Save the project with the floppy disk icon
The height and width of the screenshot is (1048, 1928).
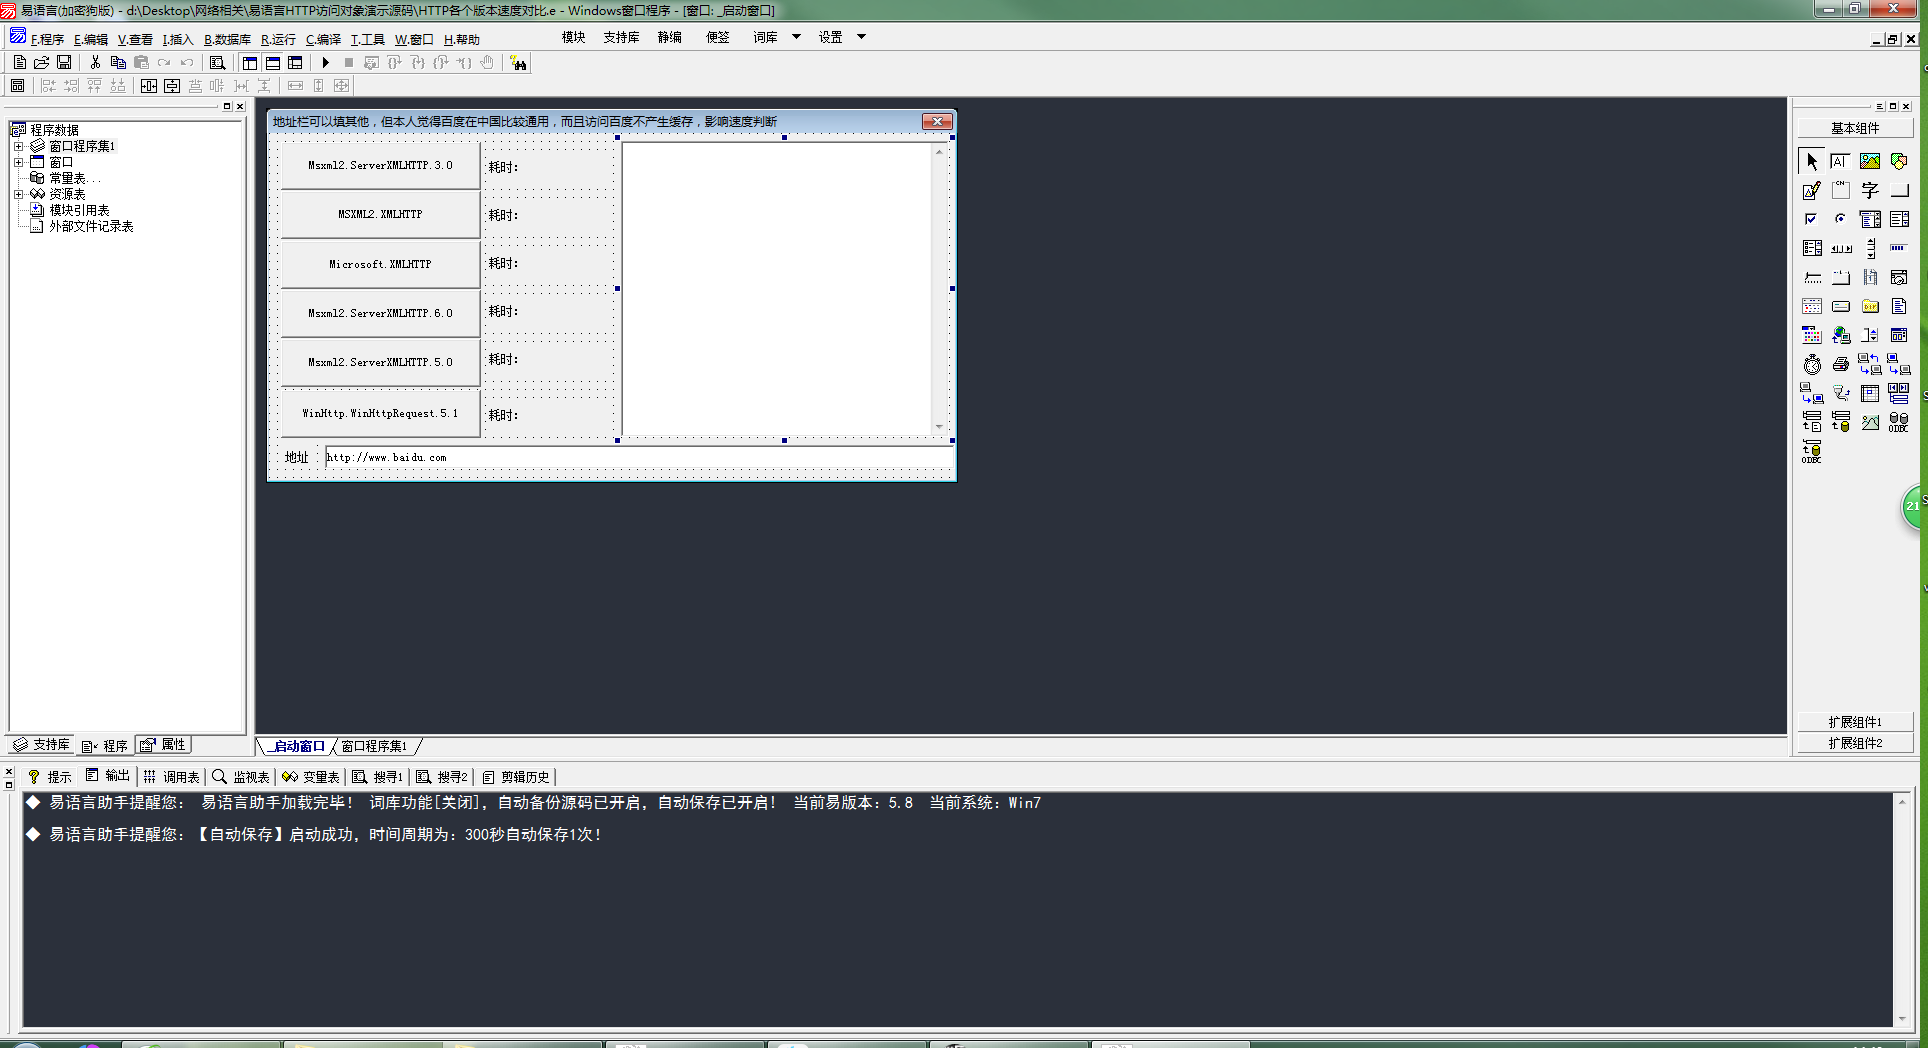point(64,62)
